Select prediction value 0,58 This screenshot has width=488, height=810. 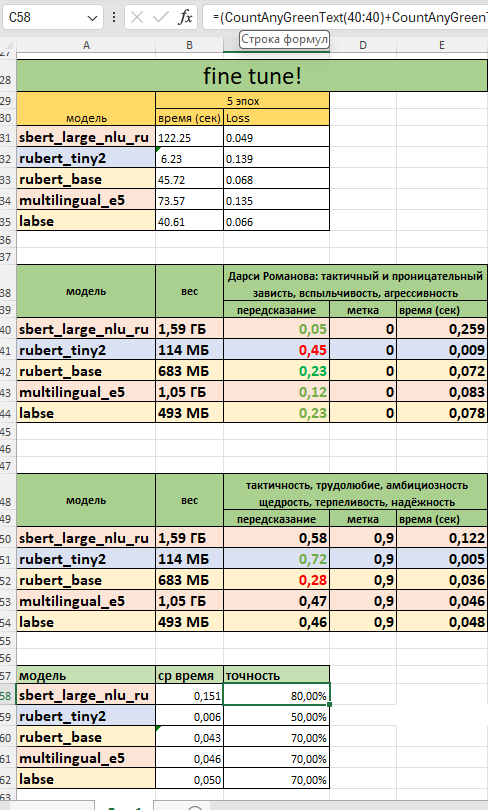(276, 538)
